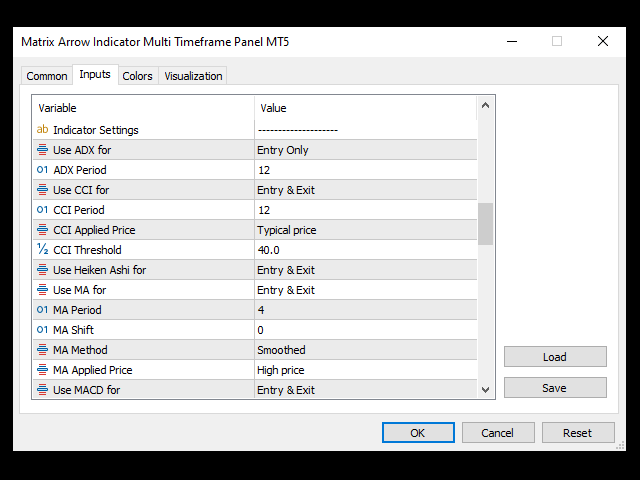The height and width of the screenshot is (480, 640).
Task: Open the Use CCI for value dropdown
Action: 366,190
